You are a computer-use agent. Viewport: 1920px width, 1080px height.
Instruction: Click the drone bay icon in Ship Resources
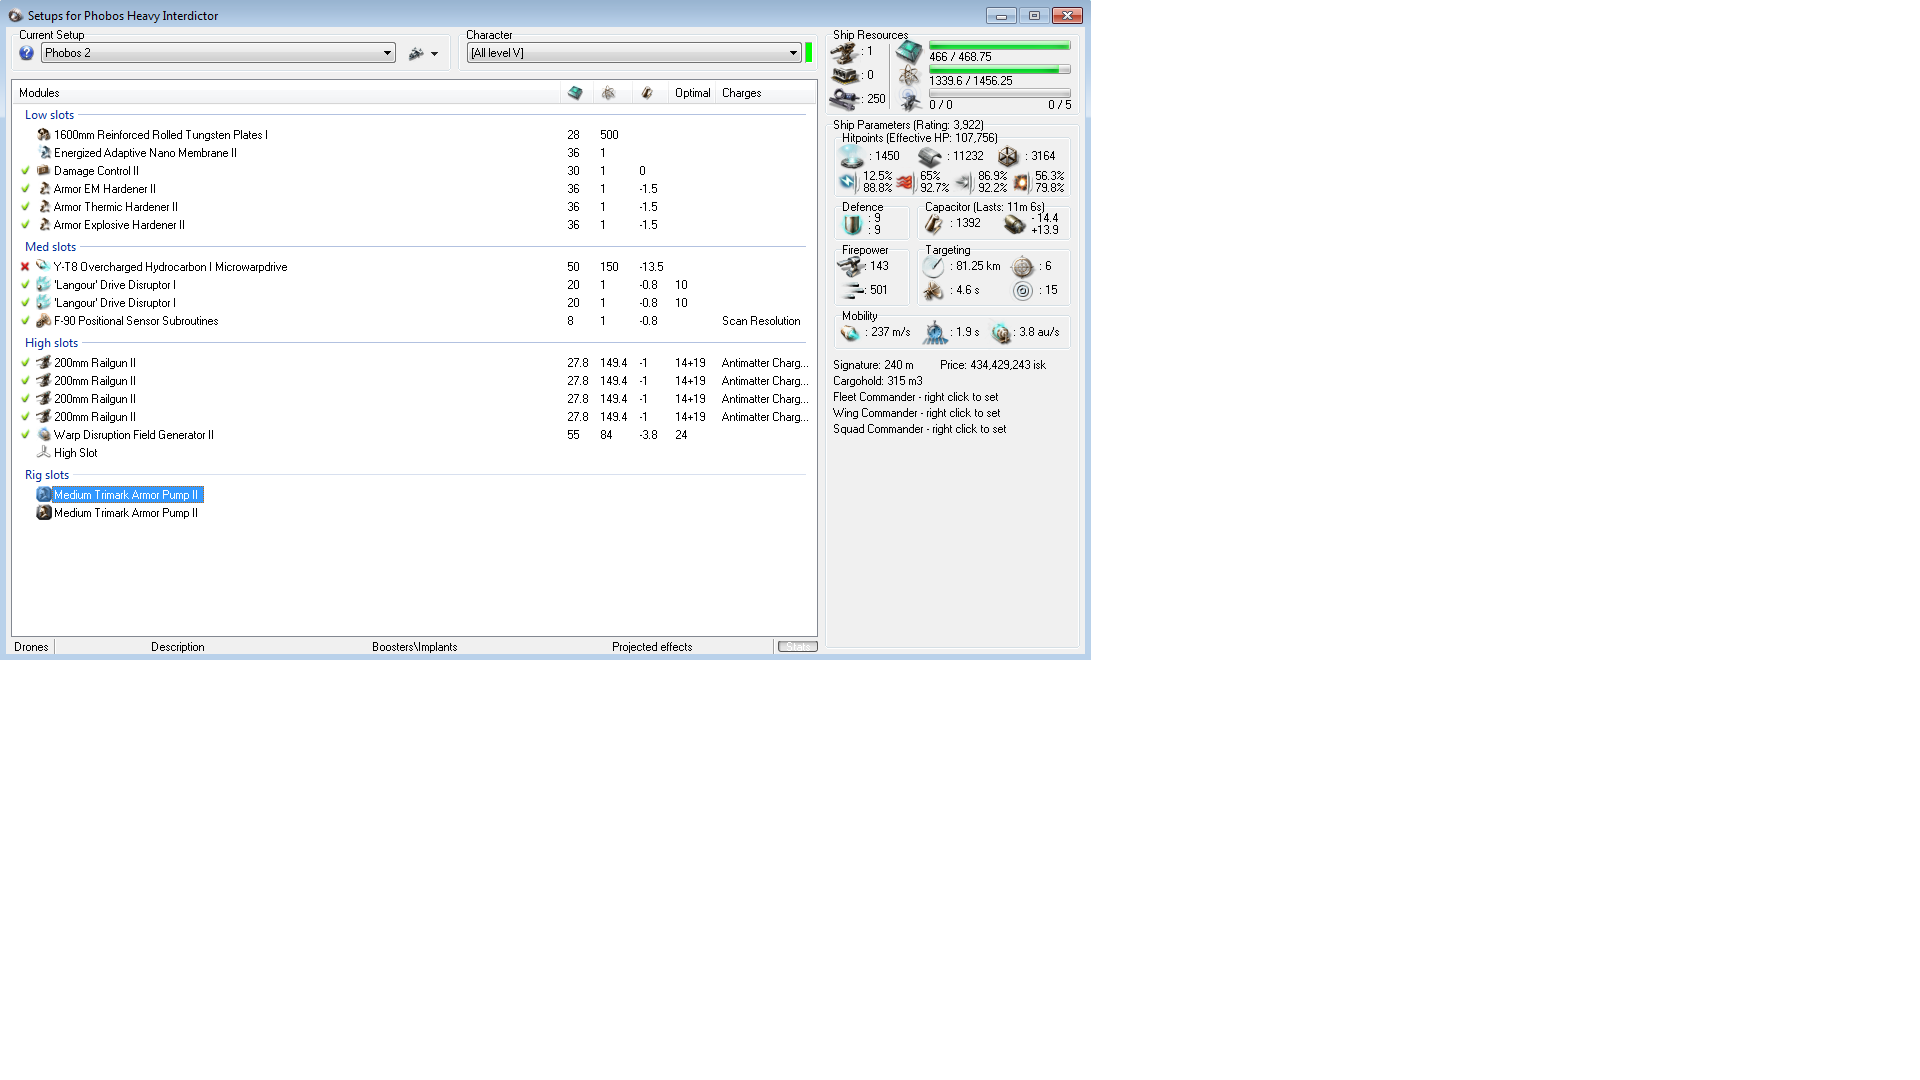pyautogui.click(x=910, y=101)
